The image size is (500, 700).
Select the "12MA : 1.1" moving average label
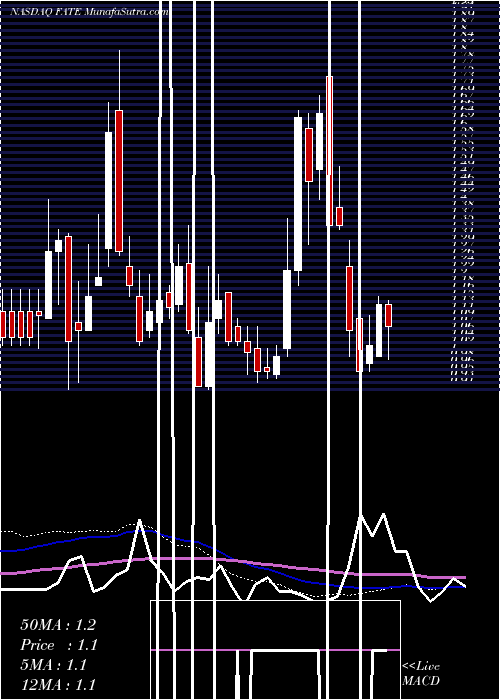pyautogui.click(x=58, y=685)
